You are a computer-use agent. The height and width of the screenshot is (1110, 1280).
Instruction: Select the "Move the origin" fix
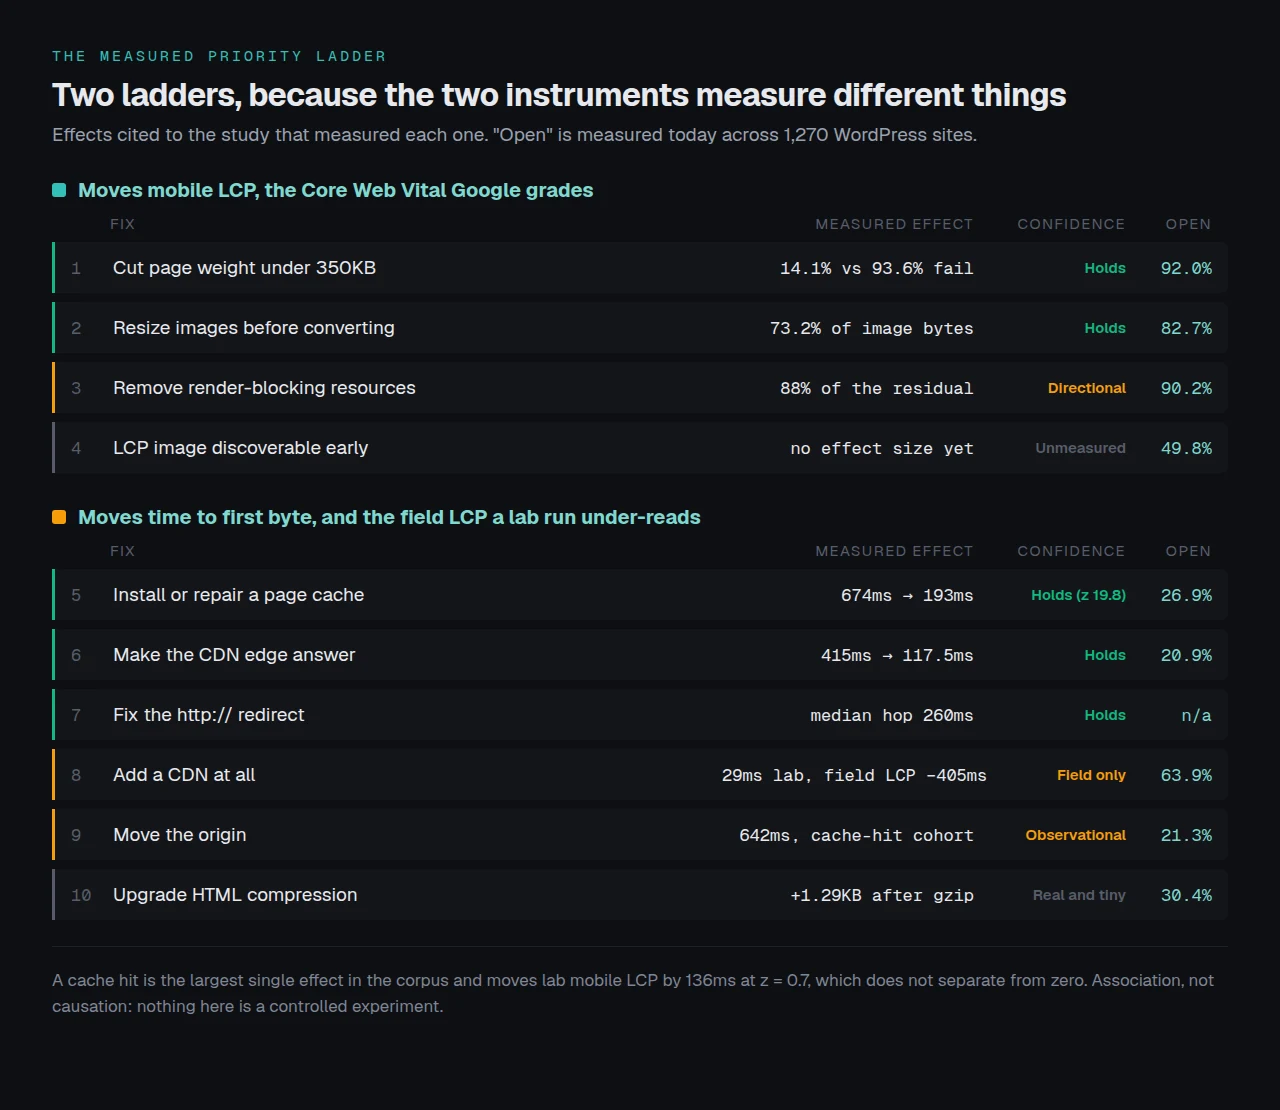tap(179, 835)
